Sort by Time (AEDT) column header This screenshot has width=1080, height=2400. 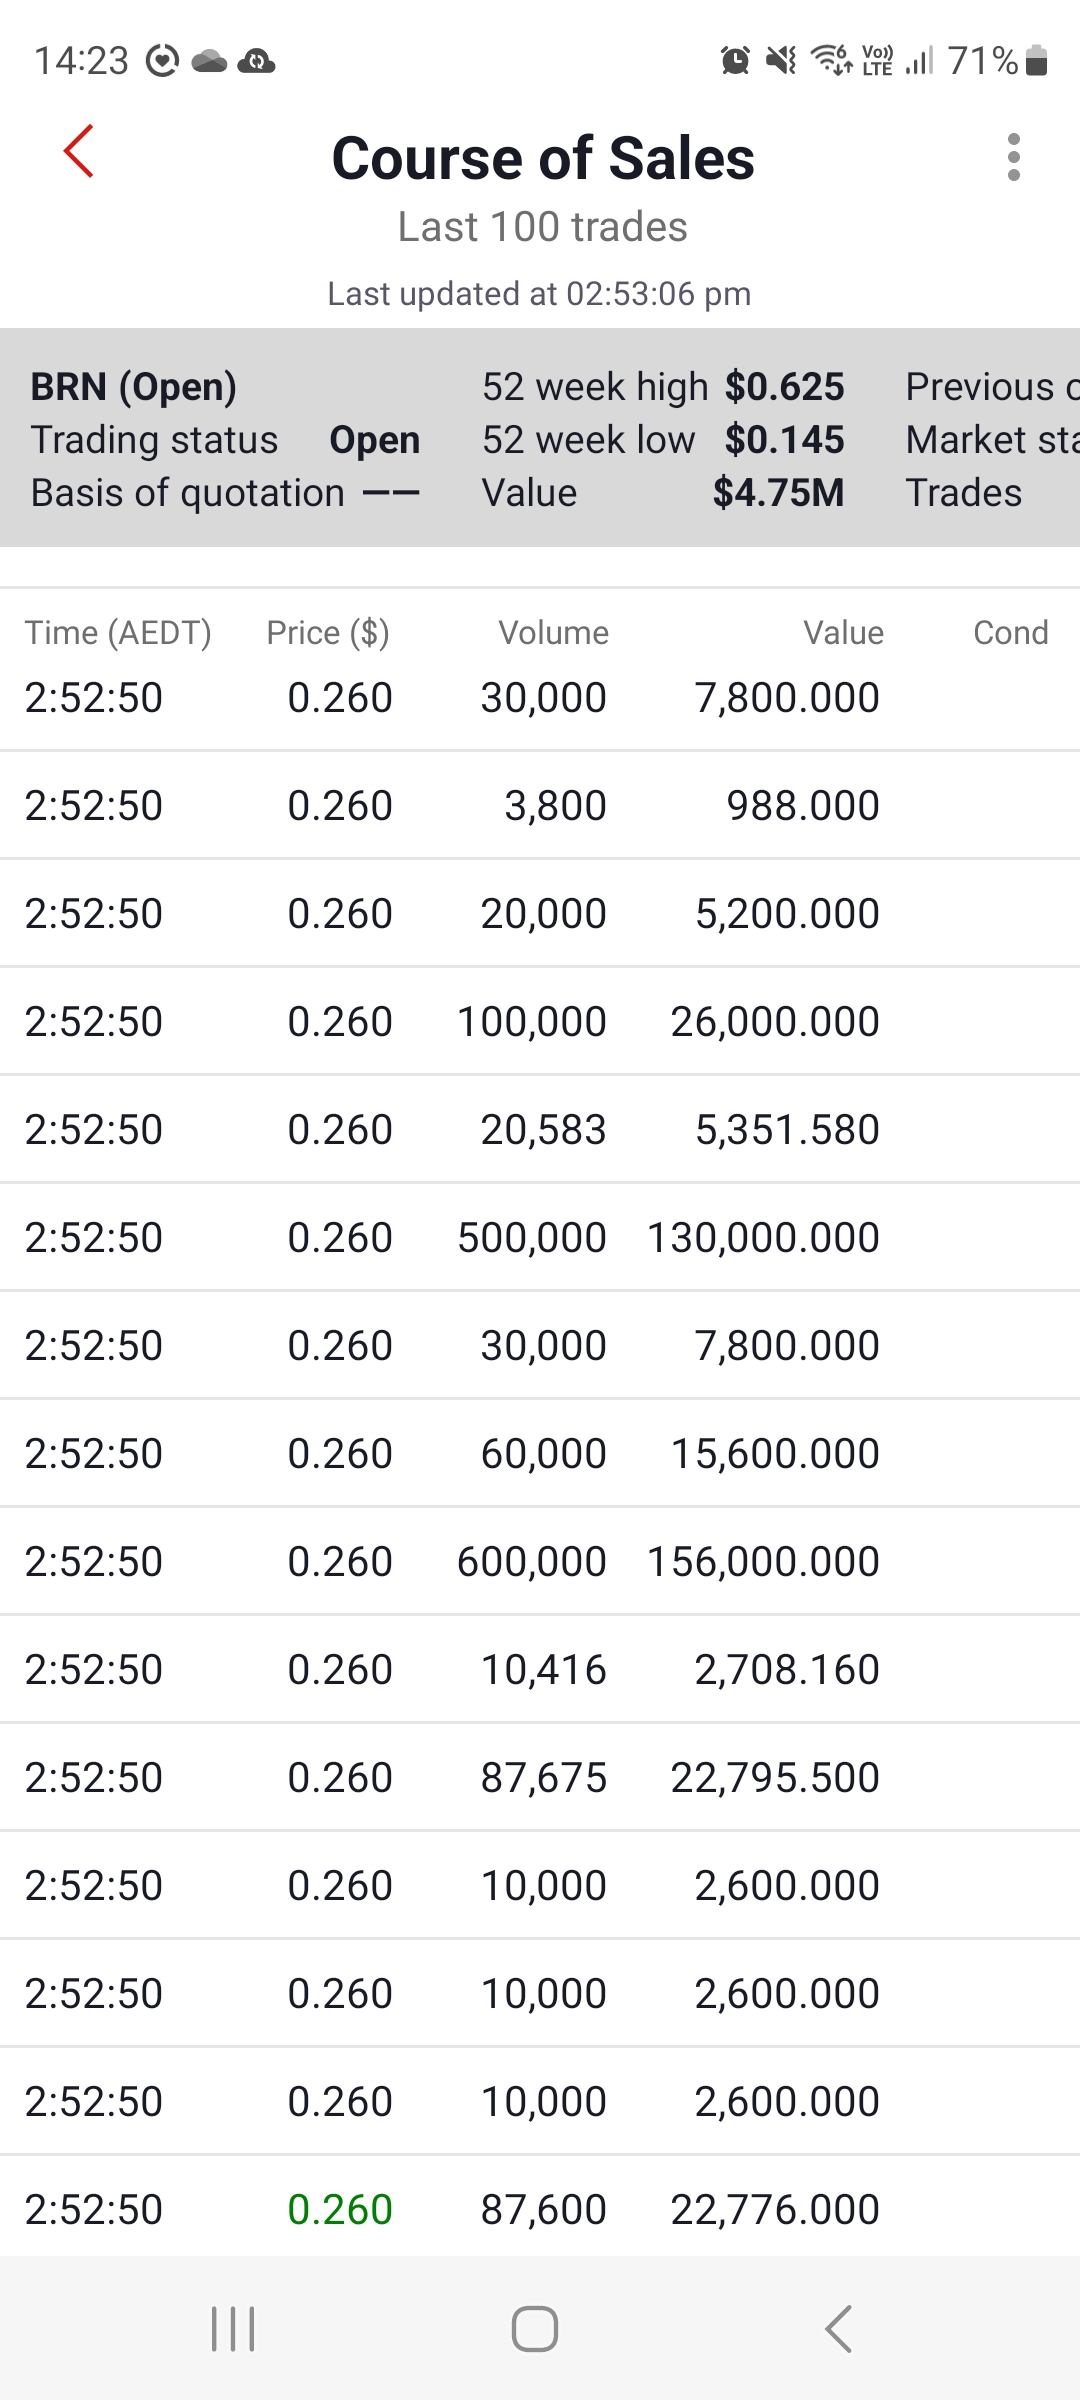(118, 633)
